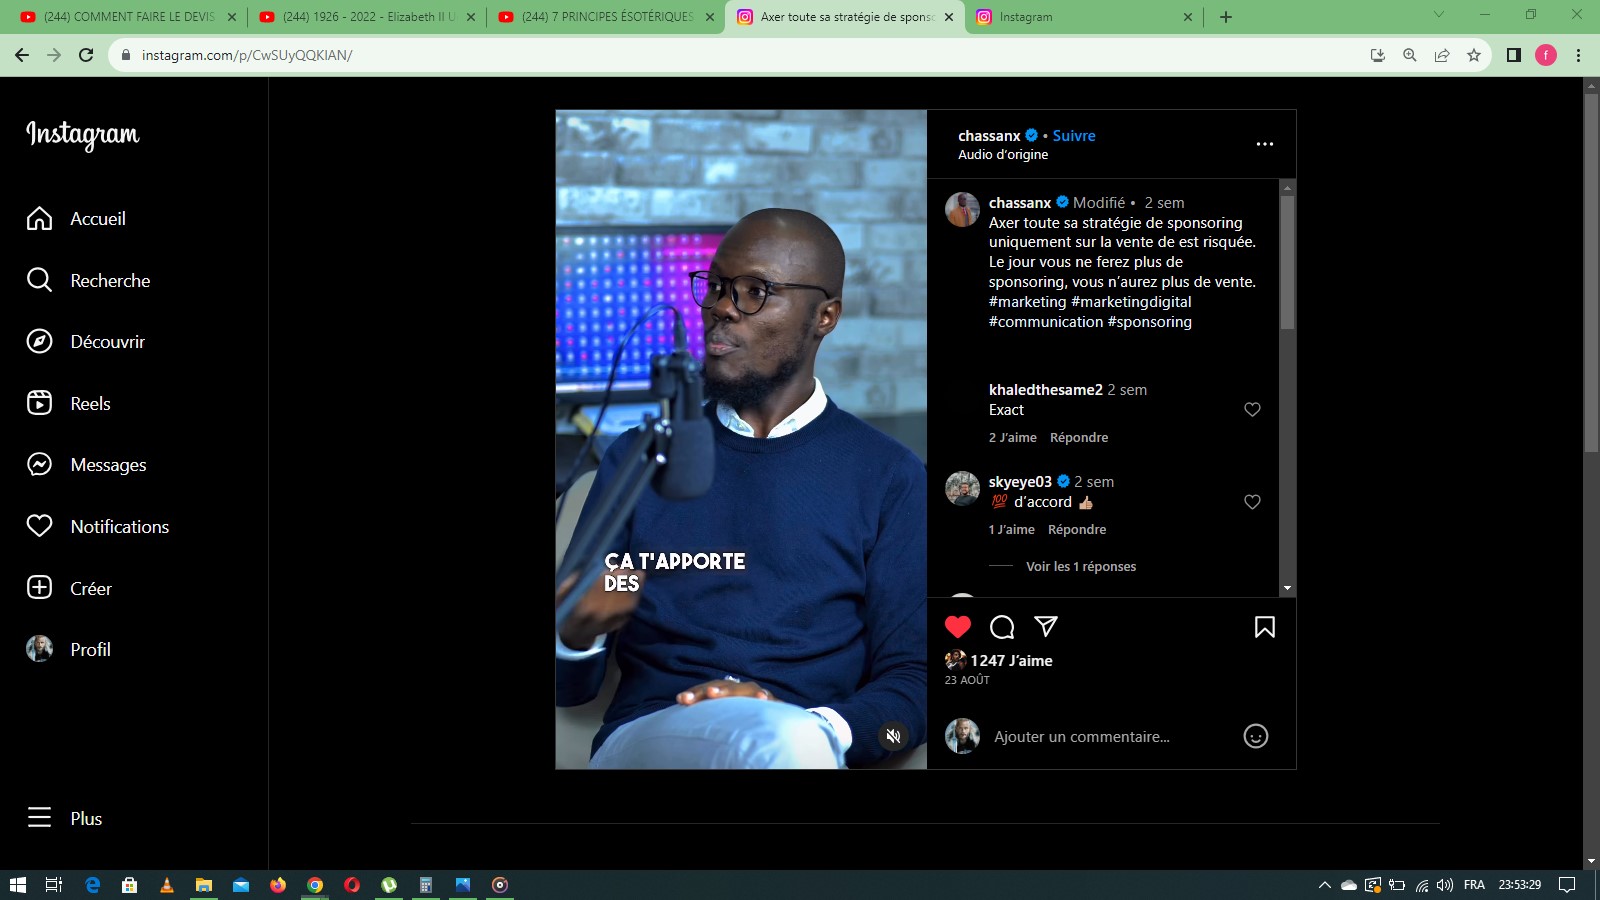1600x900 pixels.
Task: Expand 'Voir les 1 réponses' replies
Action: [x=1080, y=567]
